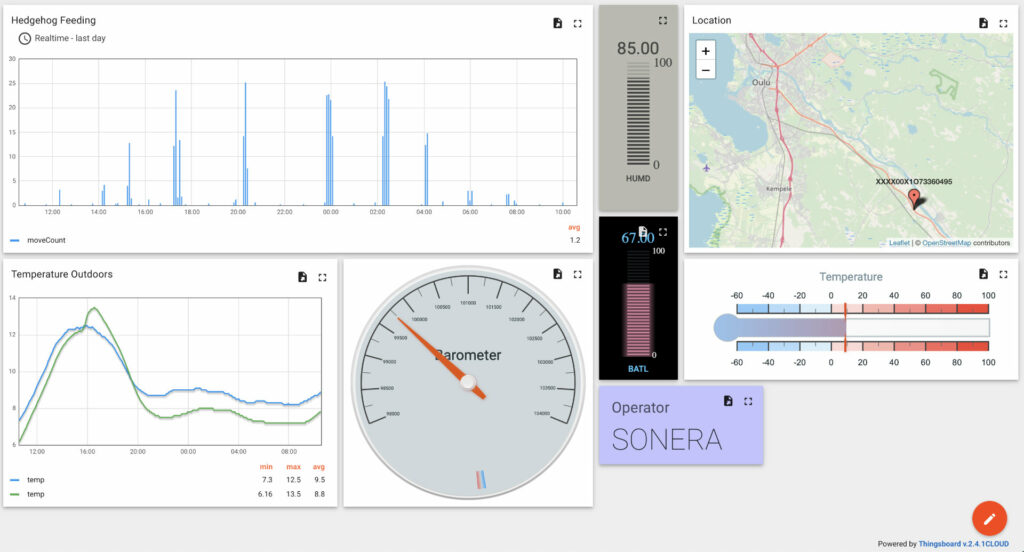Export Temperature Outdoors widget data

tap(302, 277)
